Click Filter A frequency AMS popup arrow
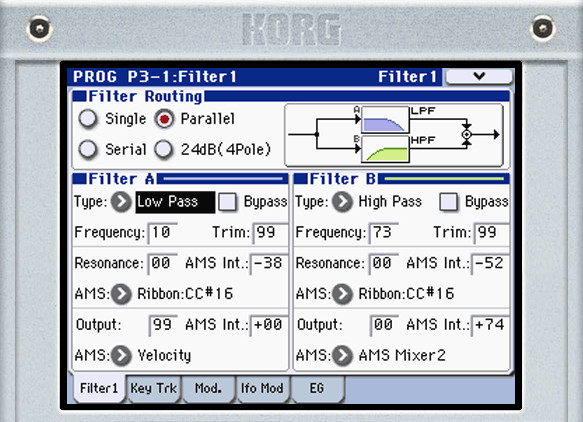This screenshot has height=422, width=583. (122, 294)
